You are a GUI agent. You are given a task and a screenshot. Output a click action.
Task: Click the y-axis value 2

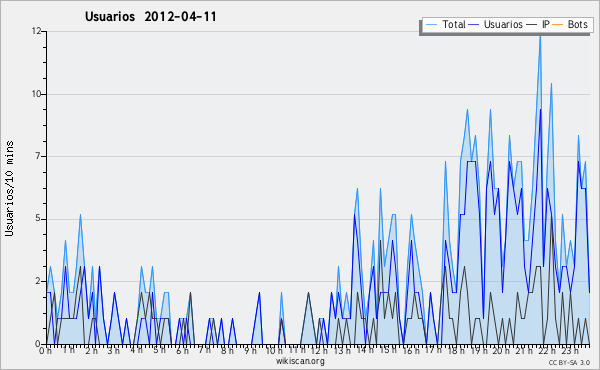pyautogui.click(x=38, y=281)
